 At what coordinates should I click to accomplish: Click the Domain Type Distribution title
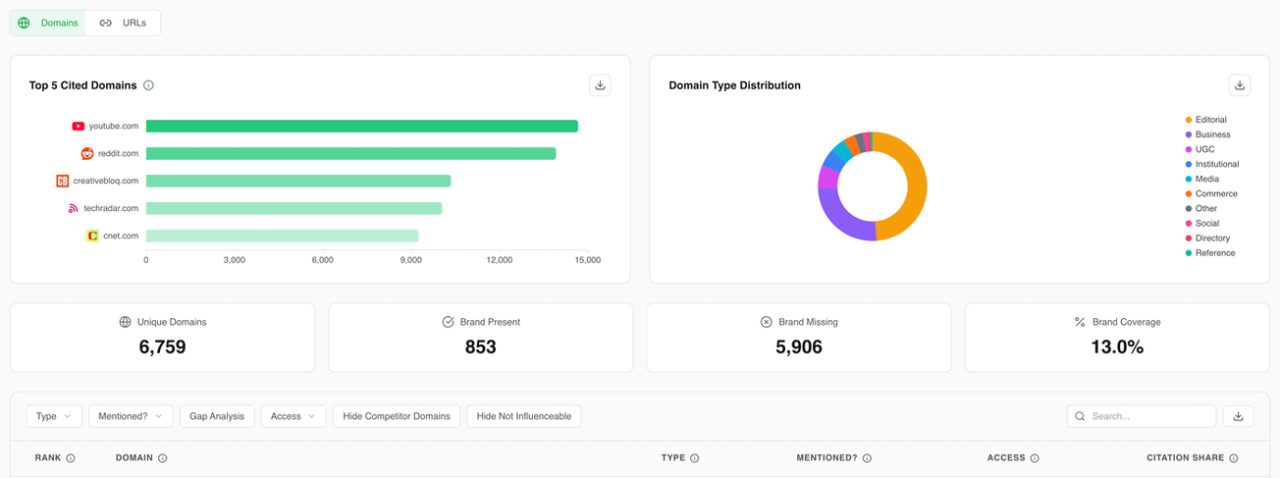click(734, 85)
